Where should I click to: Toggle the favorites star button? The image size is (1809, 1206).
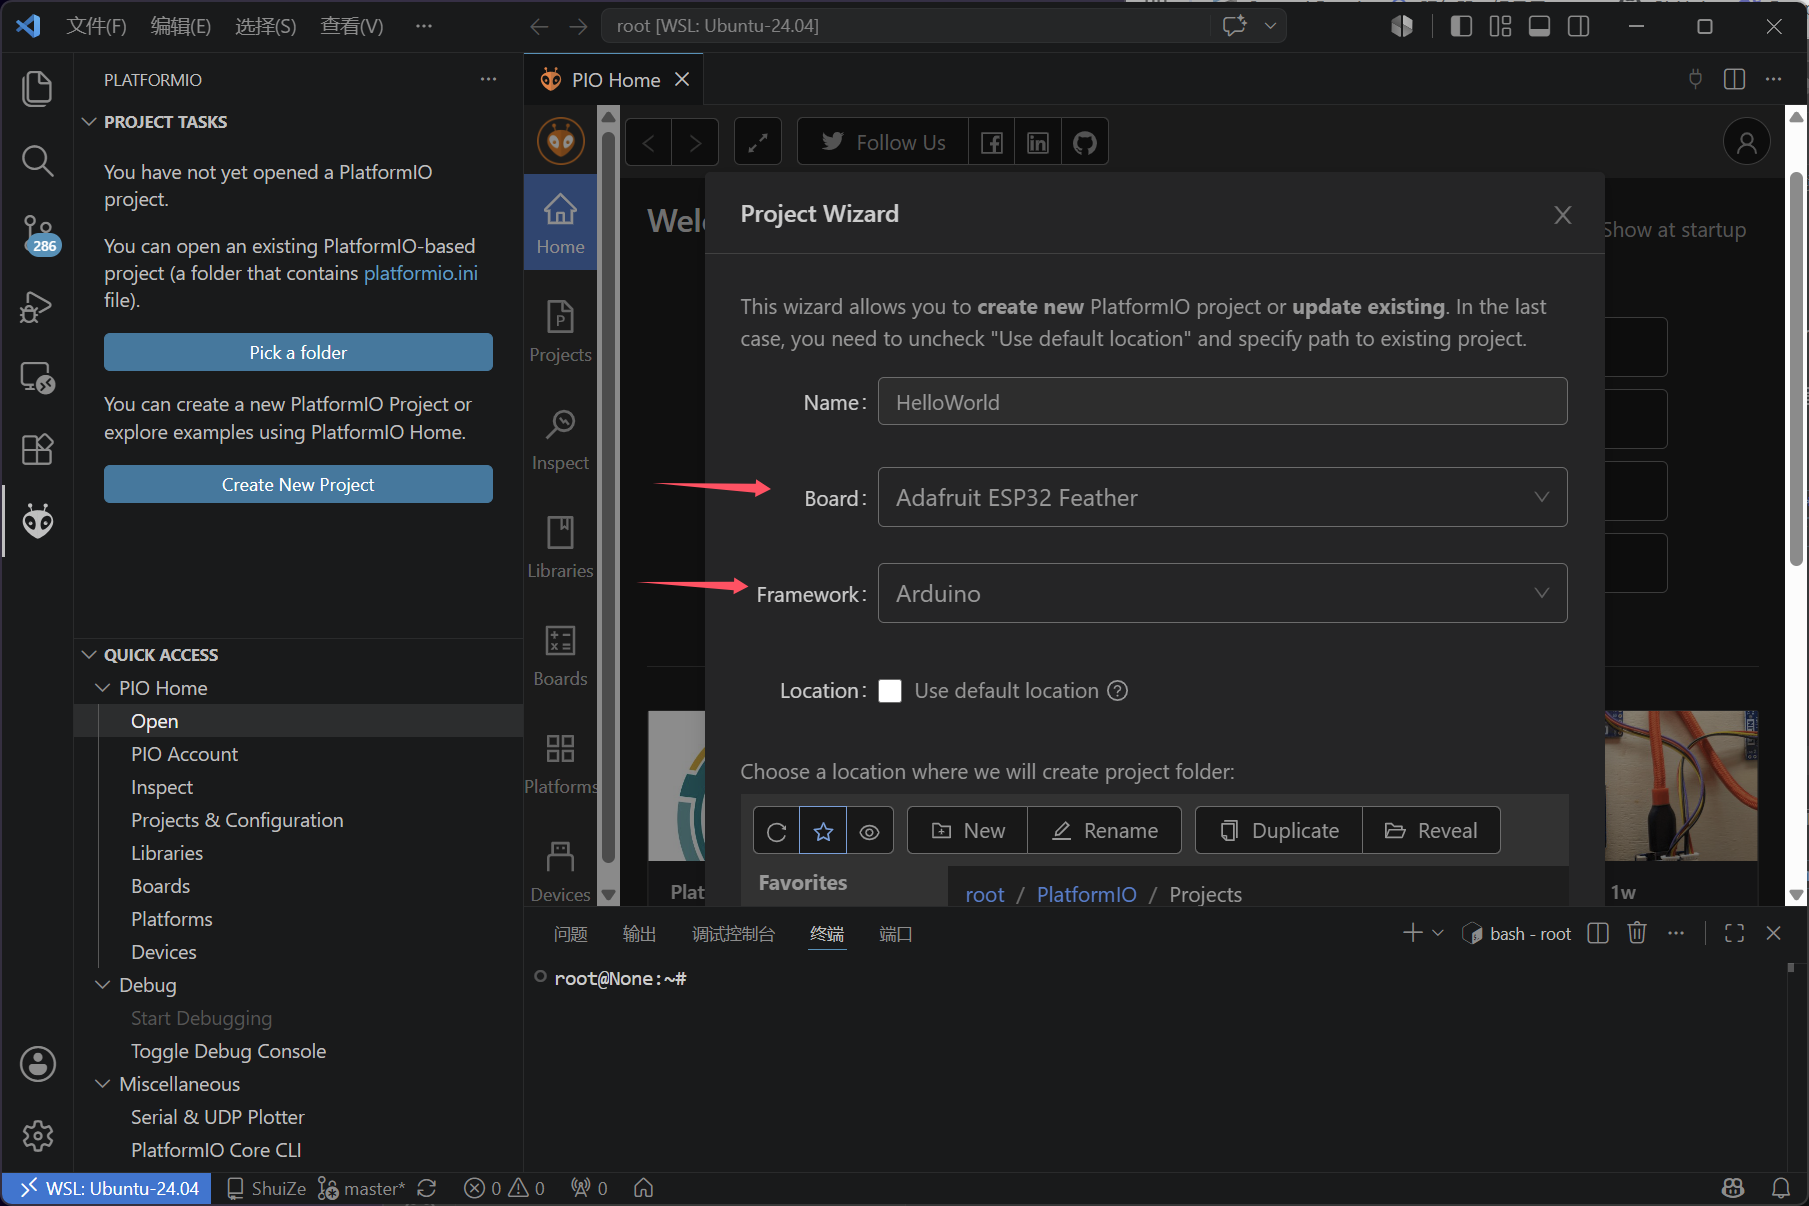point(823,831)
